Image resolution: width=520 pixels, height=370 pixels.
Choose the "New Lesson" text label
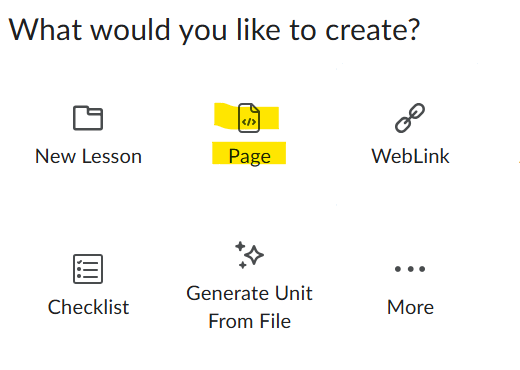88,156
